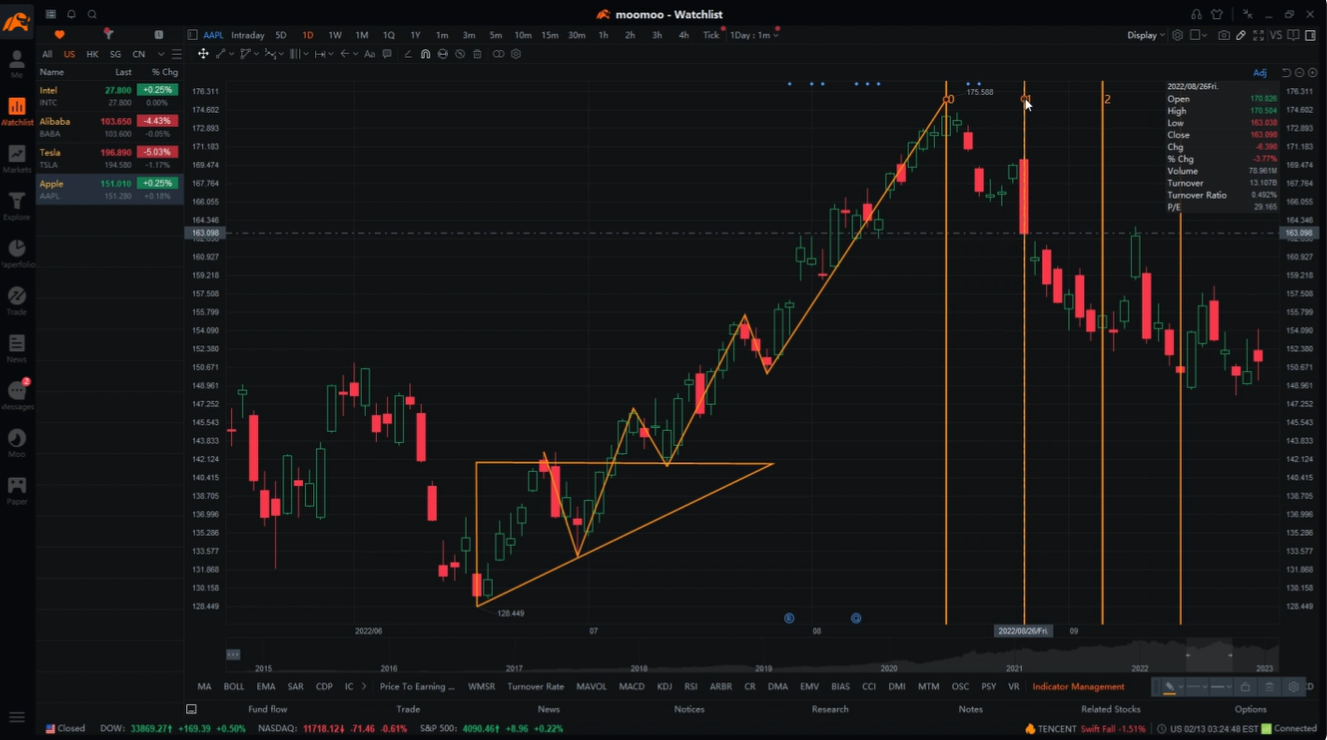Viewport: 1327px width, 740px height.
Task: Click the pencil drawing tools icon
Action: tap(1241, 35)
